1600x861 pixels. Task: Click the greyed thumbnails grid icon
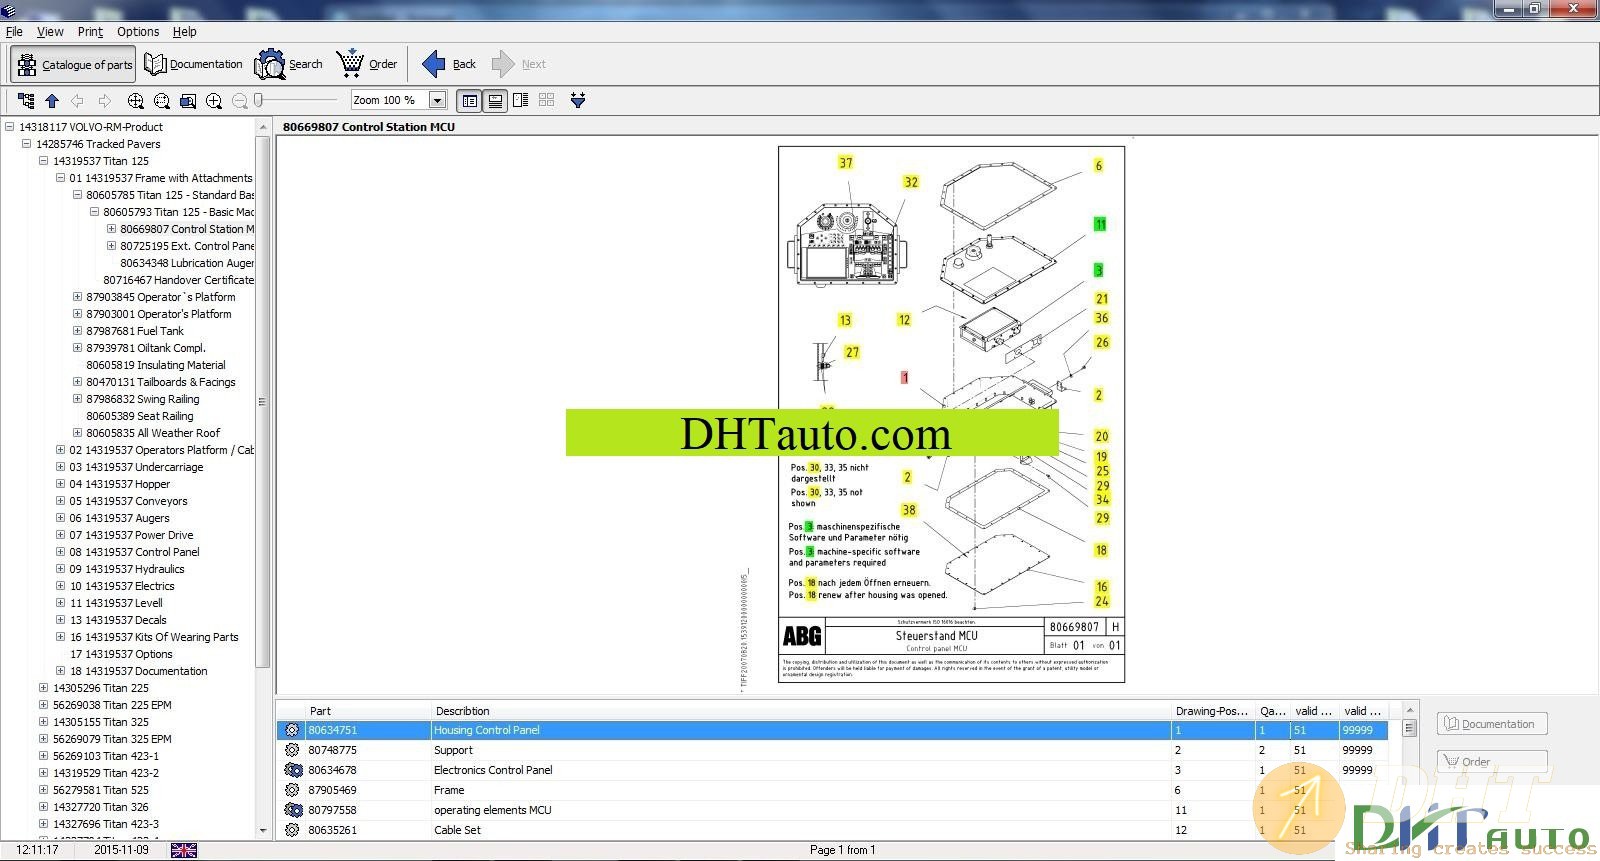click(x=547, y=100)
